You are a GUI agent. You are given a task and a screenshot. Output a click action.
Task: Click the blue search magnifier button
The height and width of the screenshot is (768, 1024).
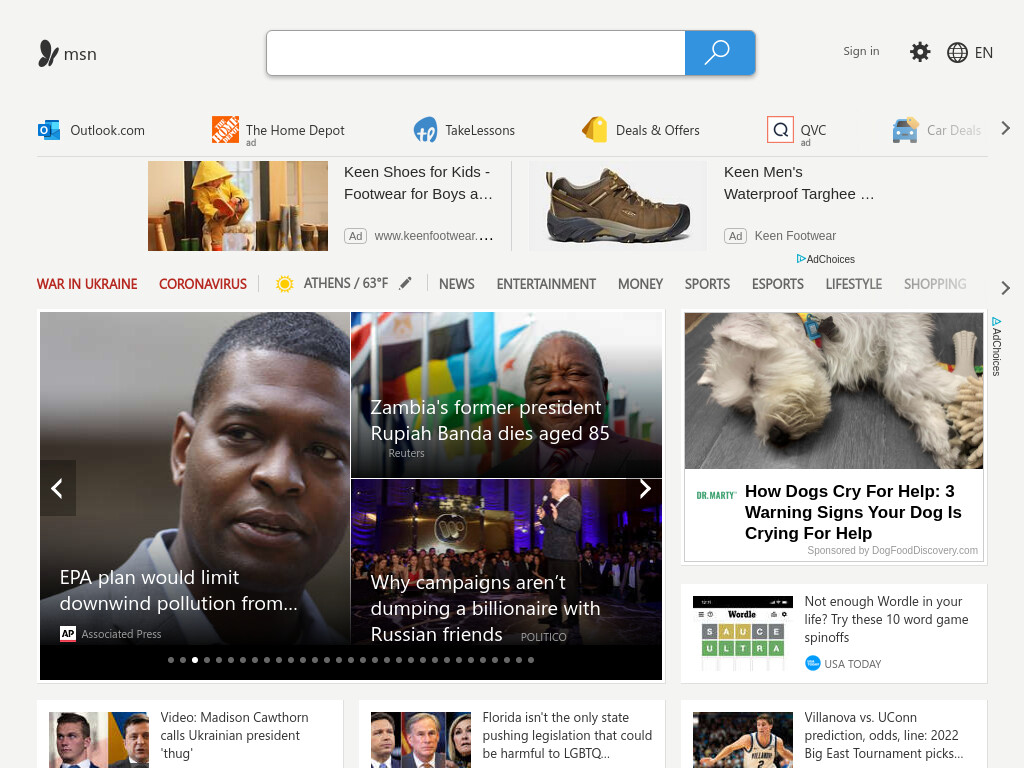coord(720,53)
